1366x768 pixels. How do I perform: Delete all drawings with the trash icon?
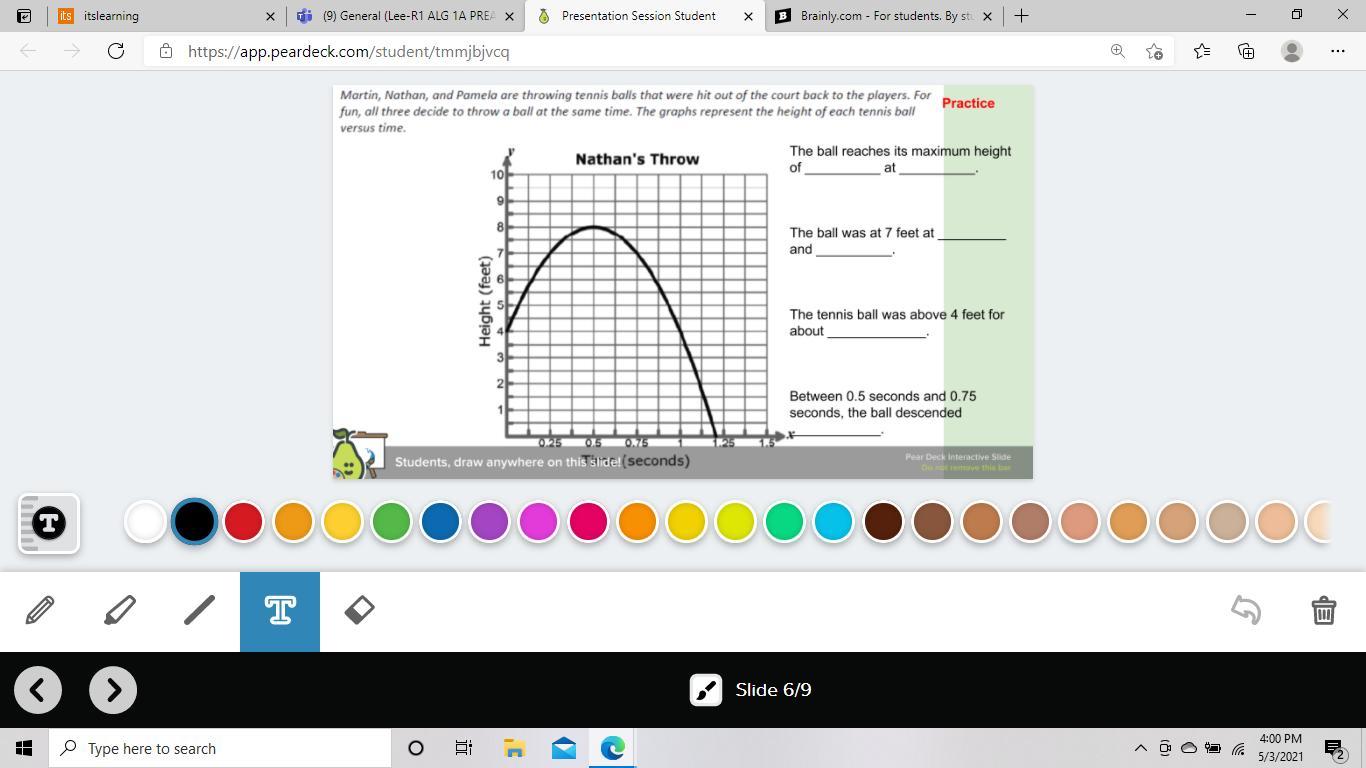tap(1324, 610)
